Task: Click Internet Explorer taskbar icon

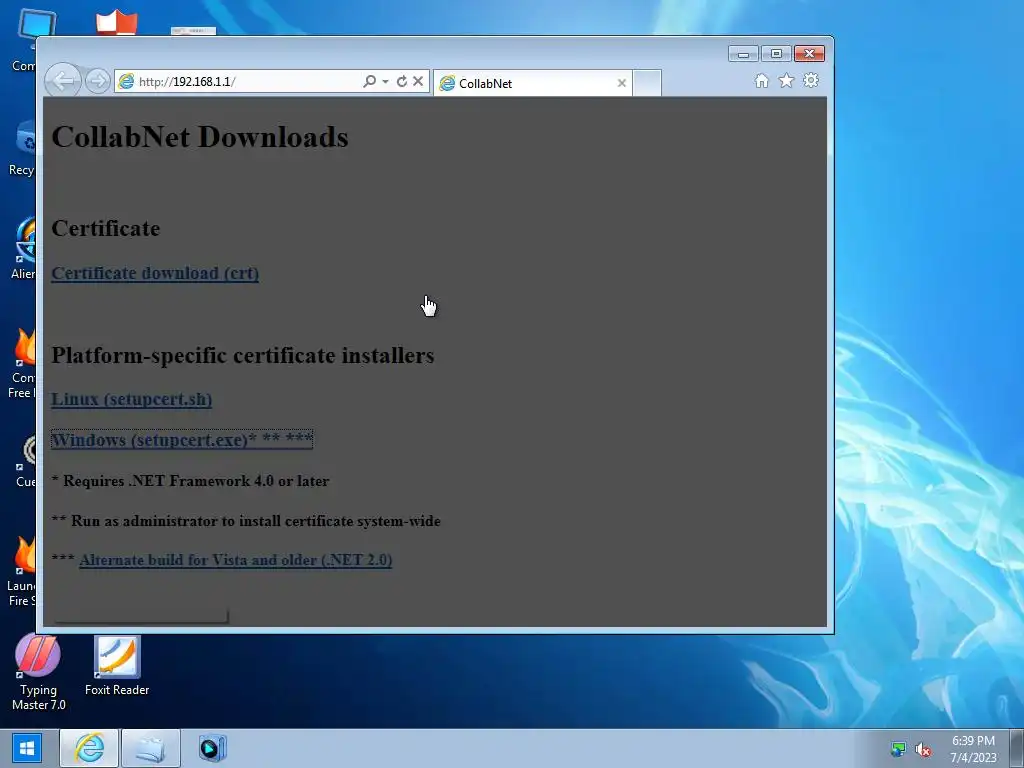Action: pos(89,748)
